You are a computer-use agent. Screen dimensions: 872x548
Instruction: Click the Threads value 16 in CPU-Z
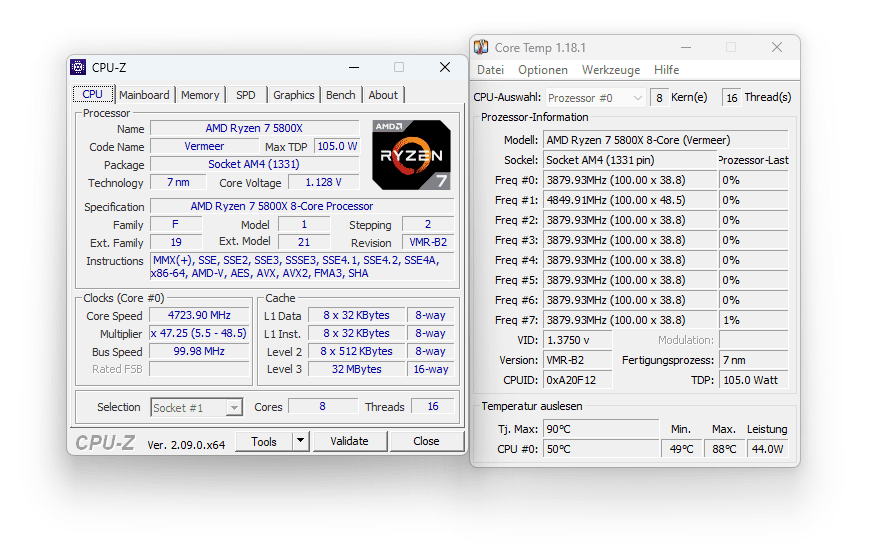(433, 407)
